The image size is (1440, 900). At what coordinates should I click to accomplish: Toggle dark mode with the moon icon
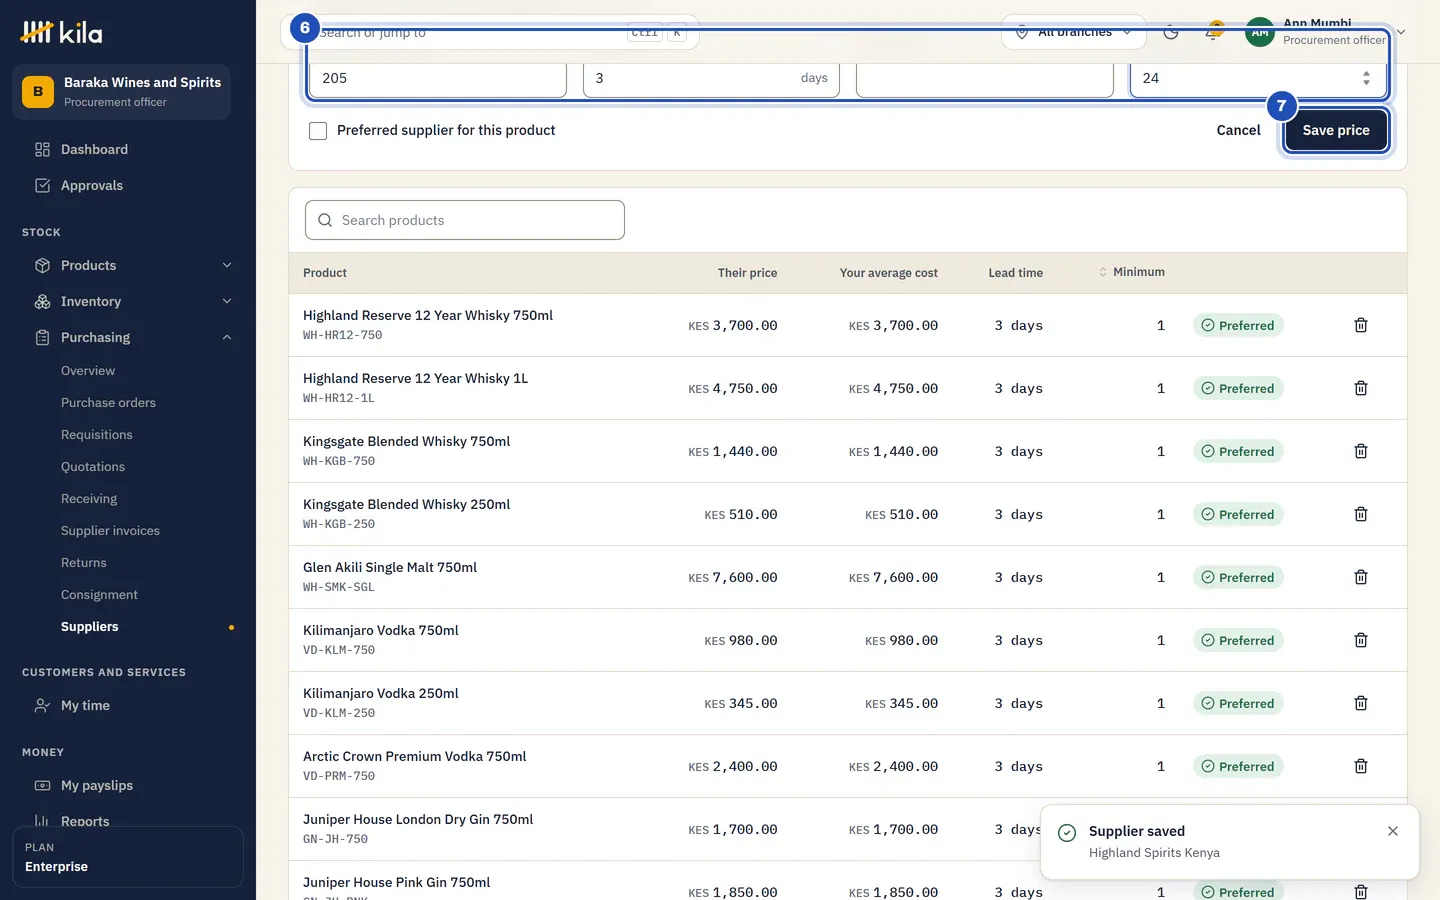pyautogui.click(x=1171, y=32)
